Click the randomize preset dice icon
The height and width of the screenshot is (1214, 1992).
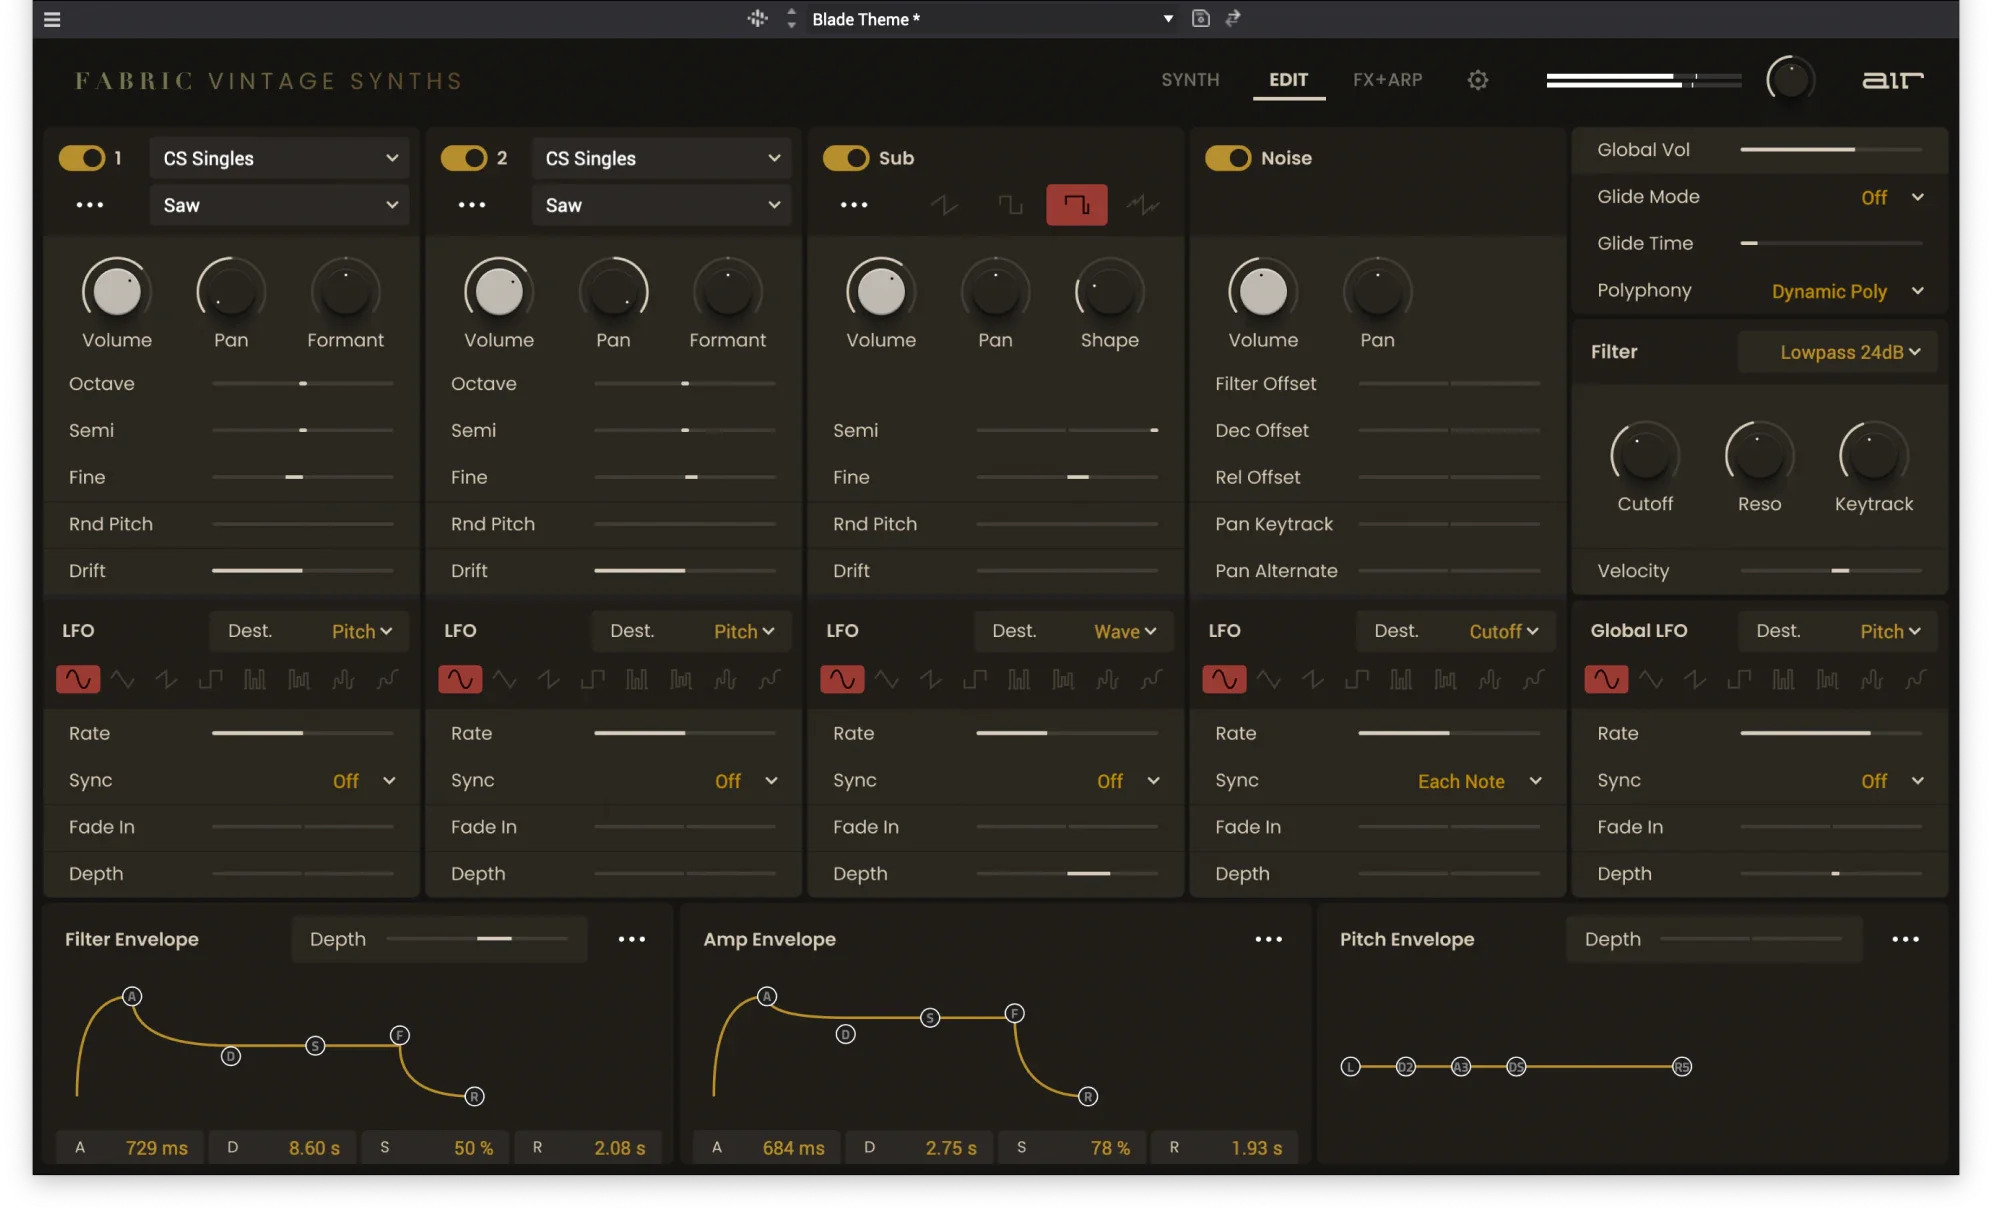(757, 18)
